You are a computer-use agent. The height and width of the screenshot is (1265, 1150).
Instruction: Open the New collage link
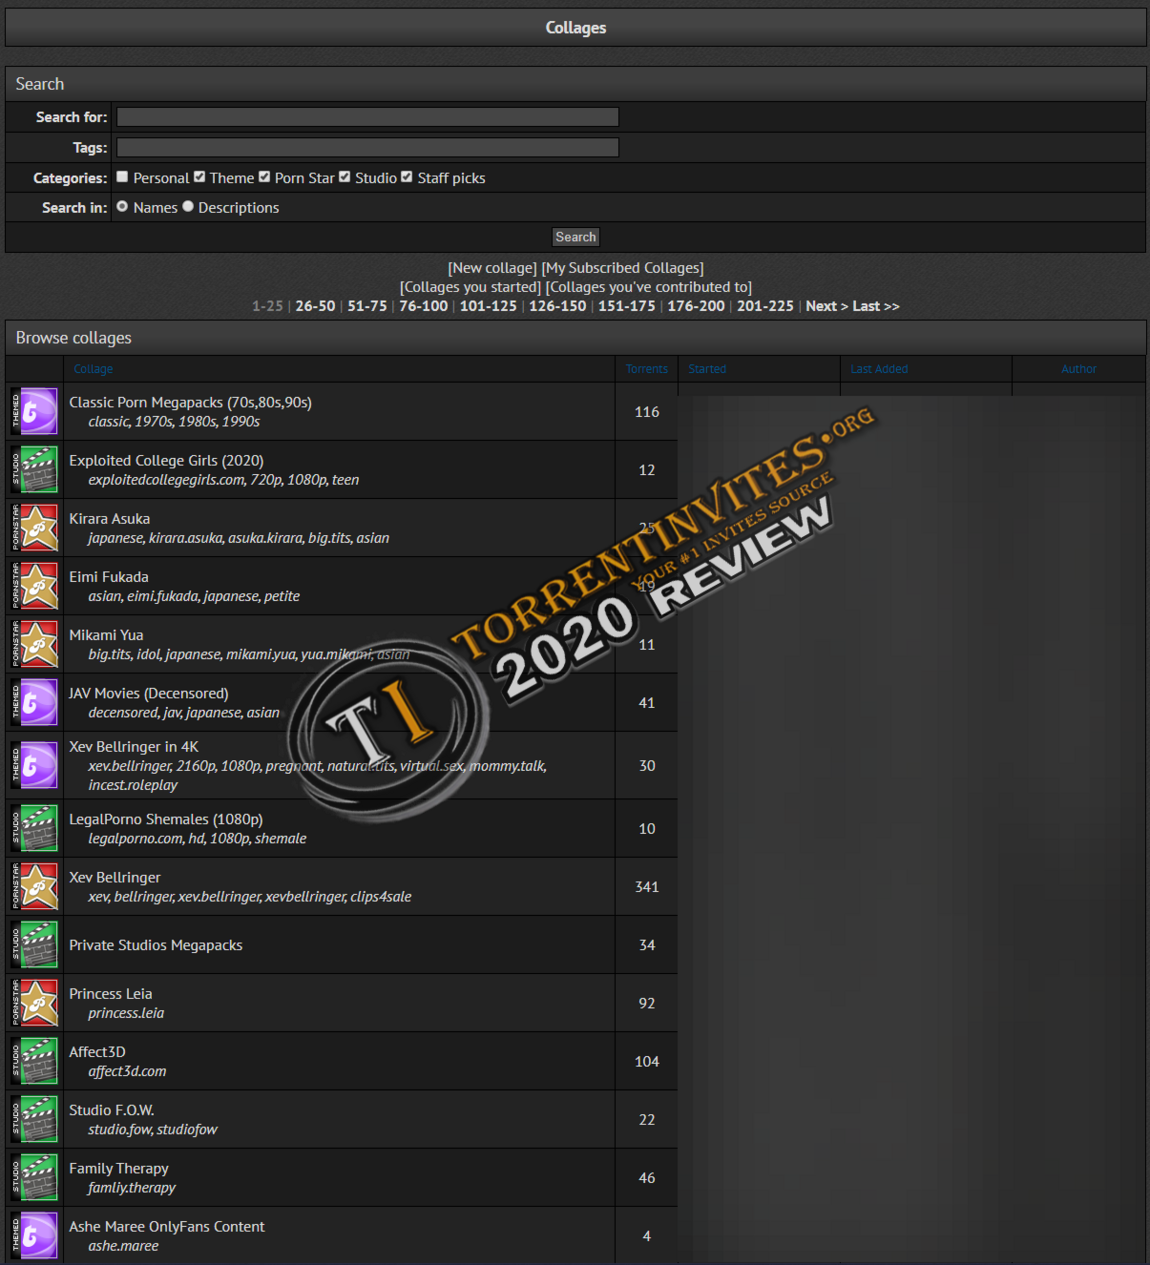(492, 268)
